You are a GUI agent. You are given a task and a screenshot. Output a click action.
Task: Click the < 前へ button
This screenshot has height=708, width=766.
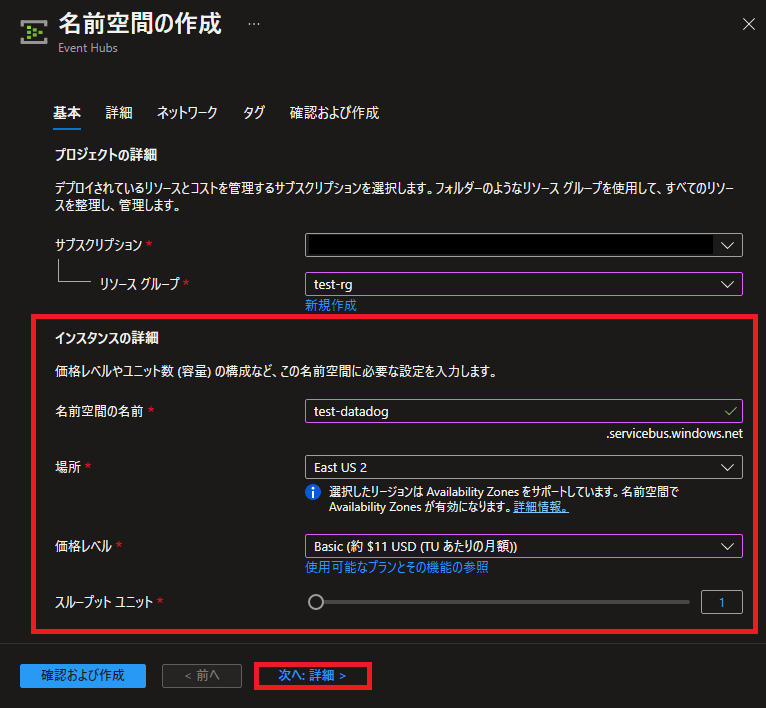click(202, 675)
